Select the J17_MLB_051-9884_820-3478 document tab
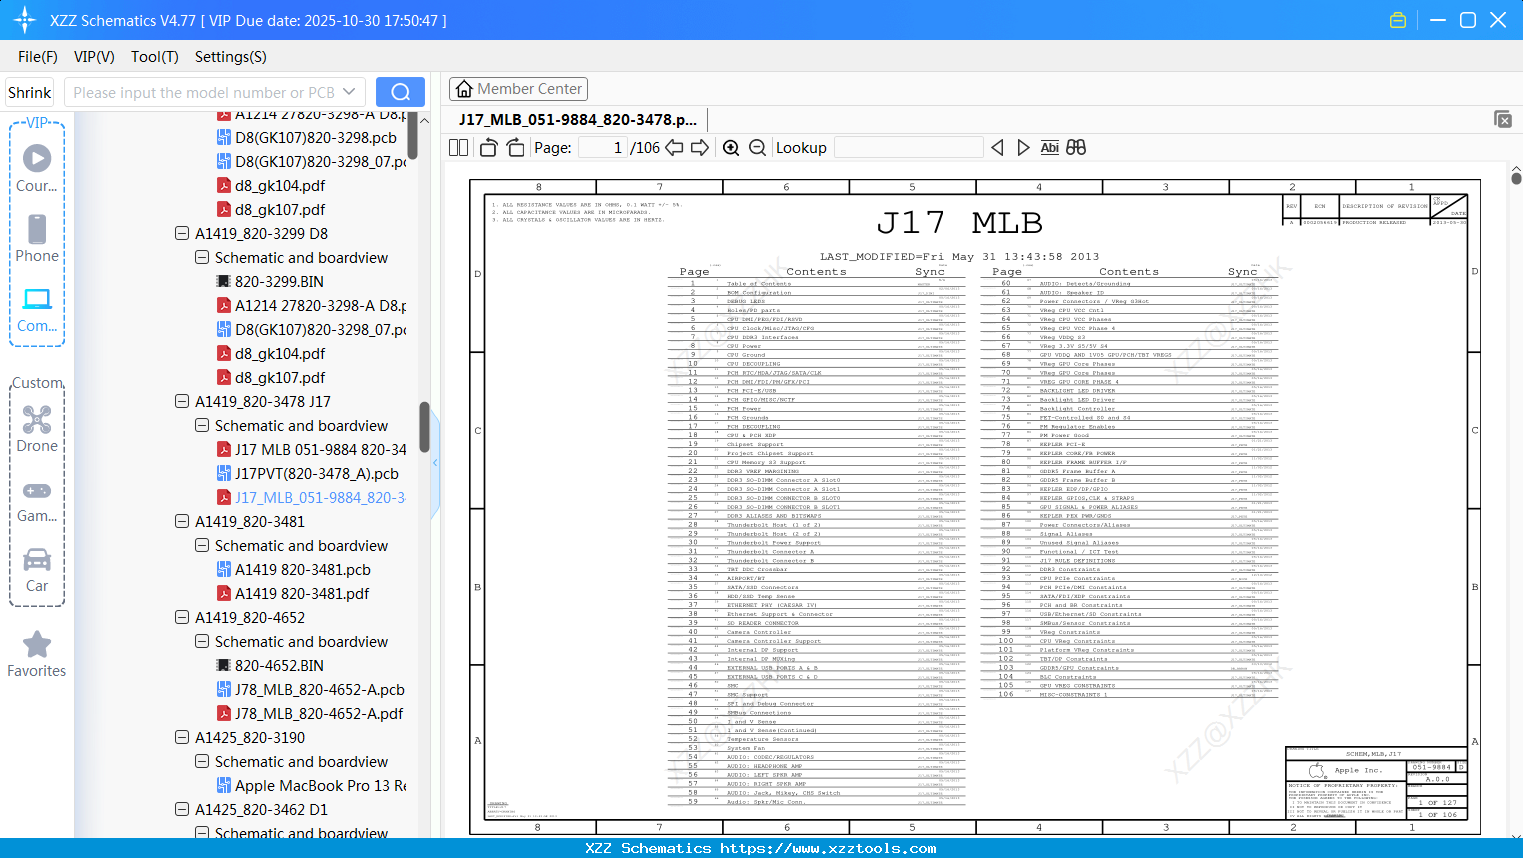The width and height of the screenshot is (1523, 858). pos(578,120)
